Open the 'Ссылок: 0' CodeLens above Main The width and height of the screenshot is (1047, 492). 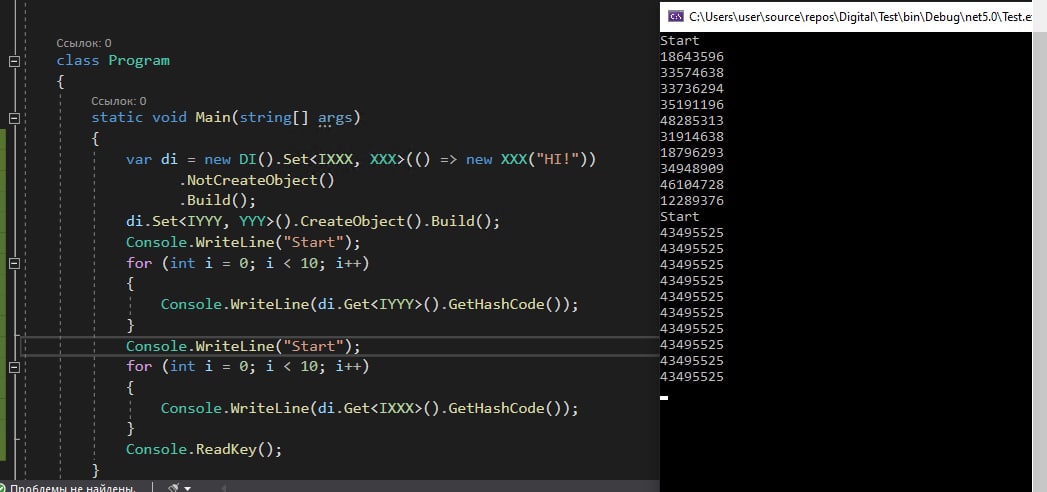[119, 101]
